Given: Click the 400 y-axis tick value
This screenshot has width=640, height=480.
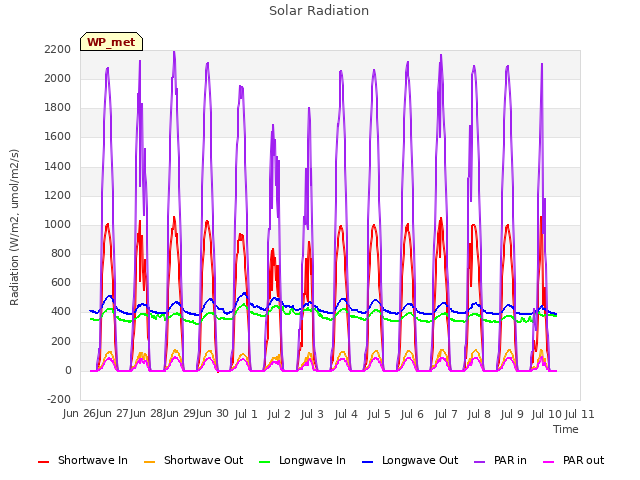Looking at the screenshot, I should pyautogui.click(x=61, y=312).
